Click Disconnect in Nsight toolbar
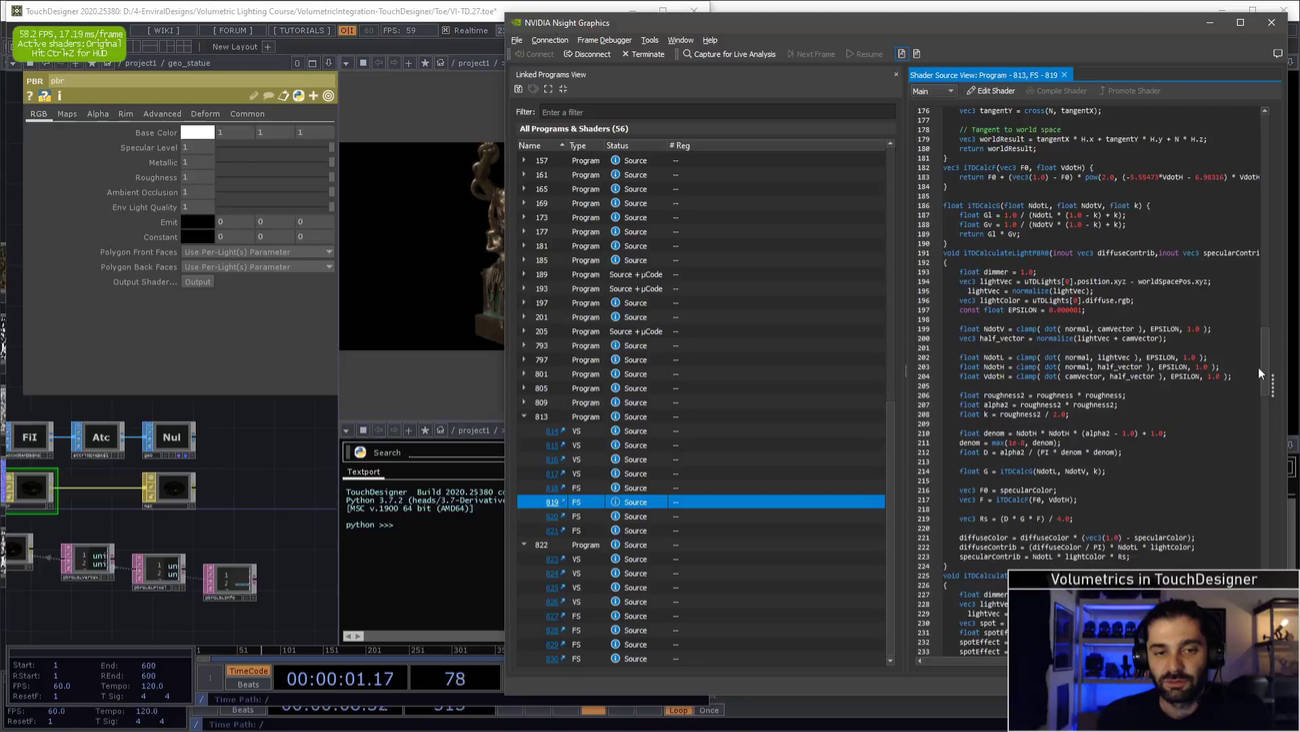Viewport: 1300px width, 732px height. click(587, 54)
